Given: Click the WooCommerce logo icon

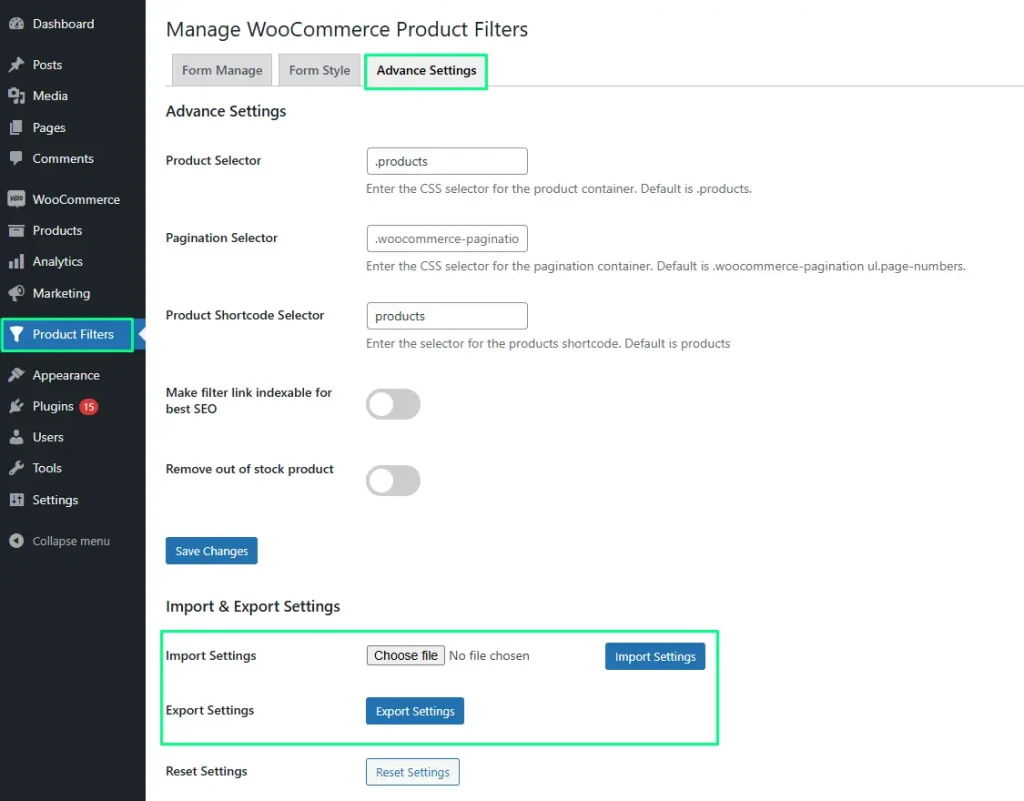Looking at the screenshot, I should 16,199.
